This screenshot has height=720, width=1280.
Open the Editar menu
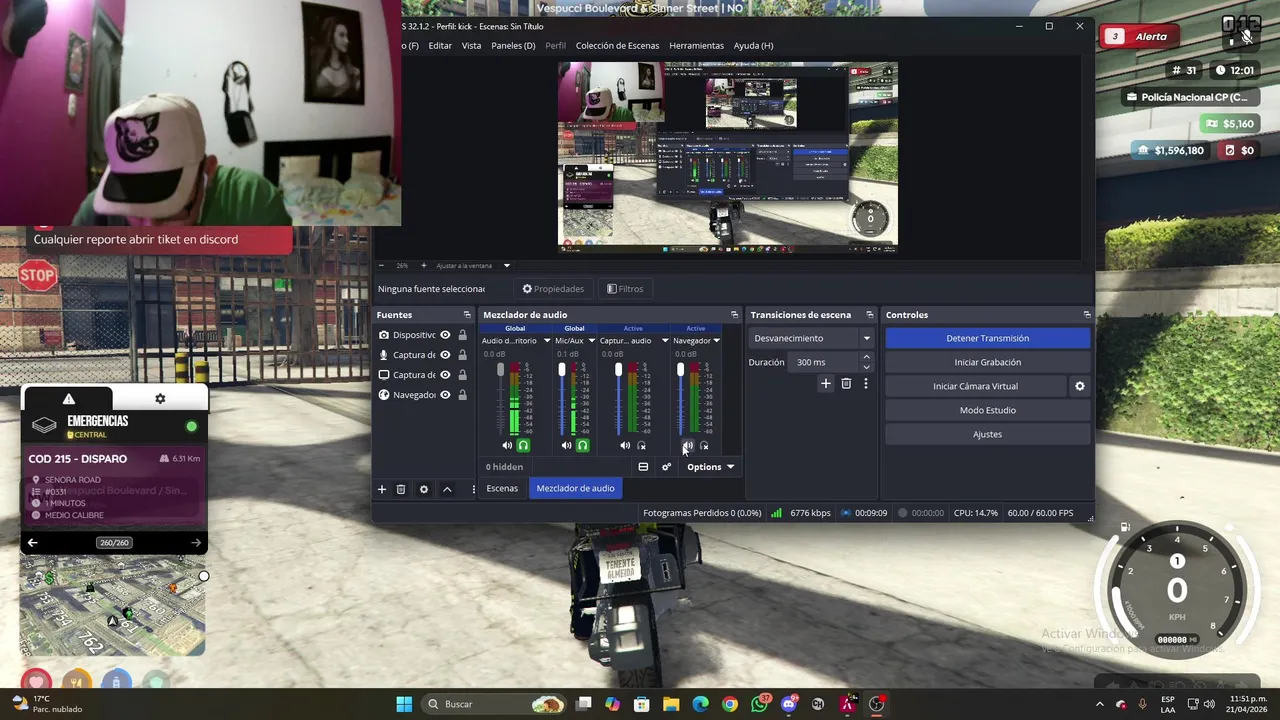440,46
